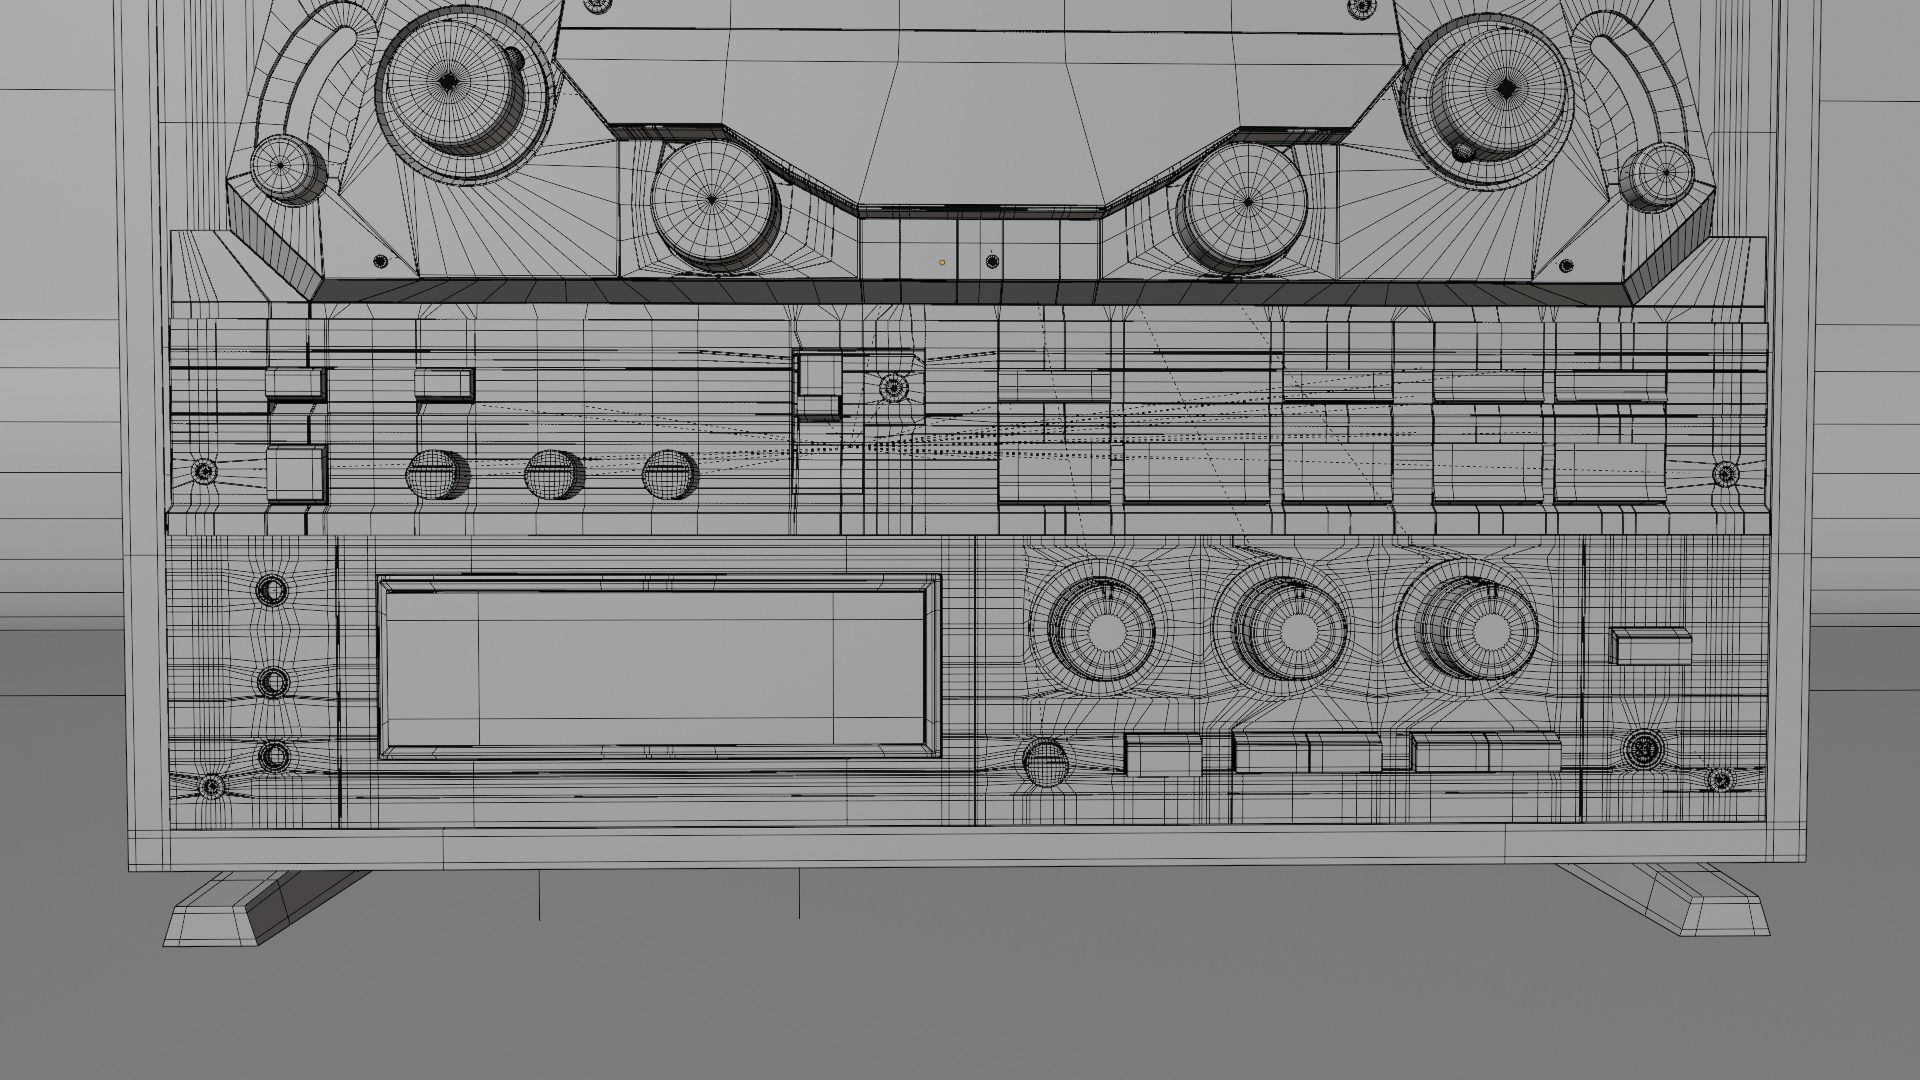Click the bottom jack socket on left panel

tap(273, 756)
